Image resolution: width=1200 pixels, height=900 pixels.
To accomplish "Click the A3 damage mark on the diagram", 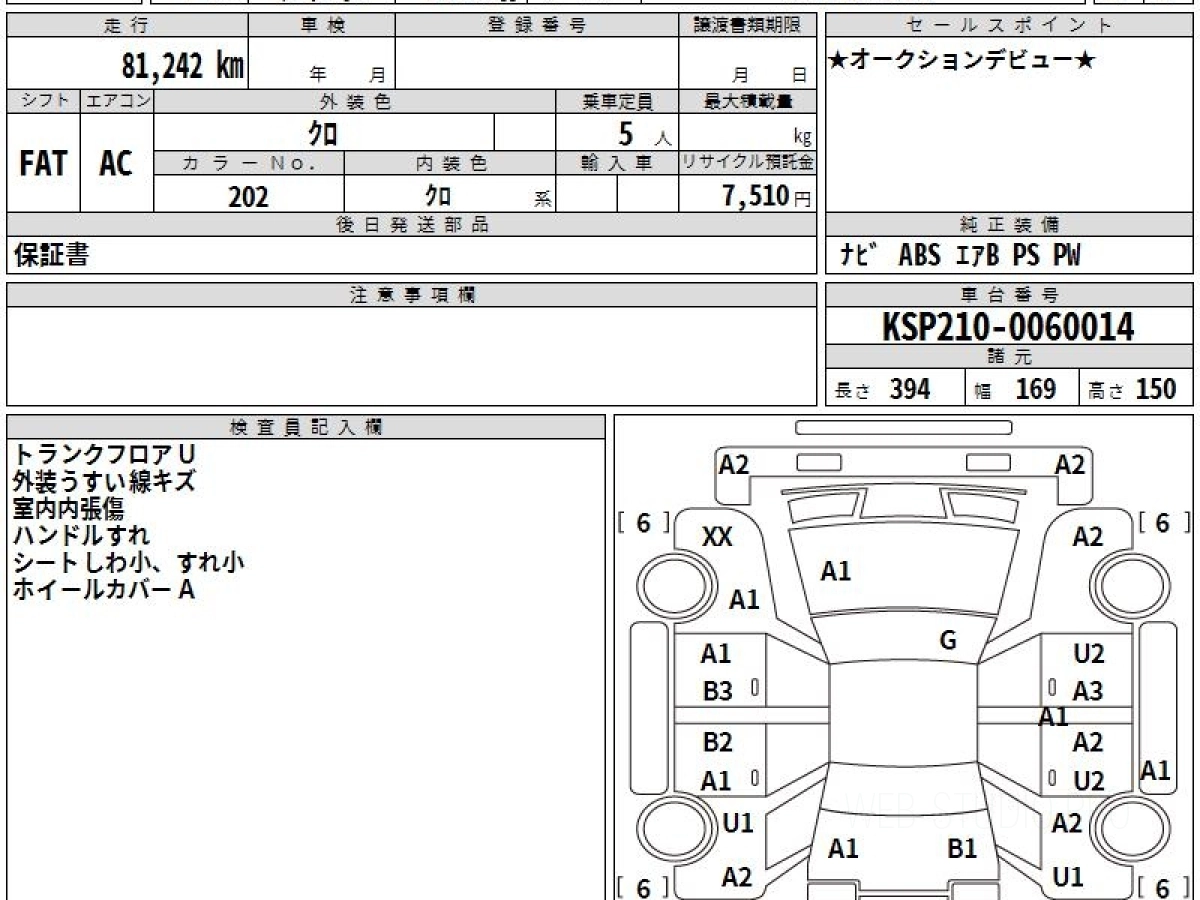I will click(1087, 691).
